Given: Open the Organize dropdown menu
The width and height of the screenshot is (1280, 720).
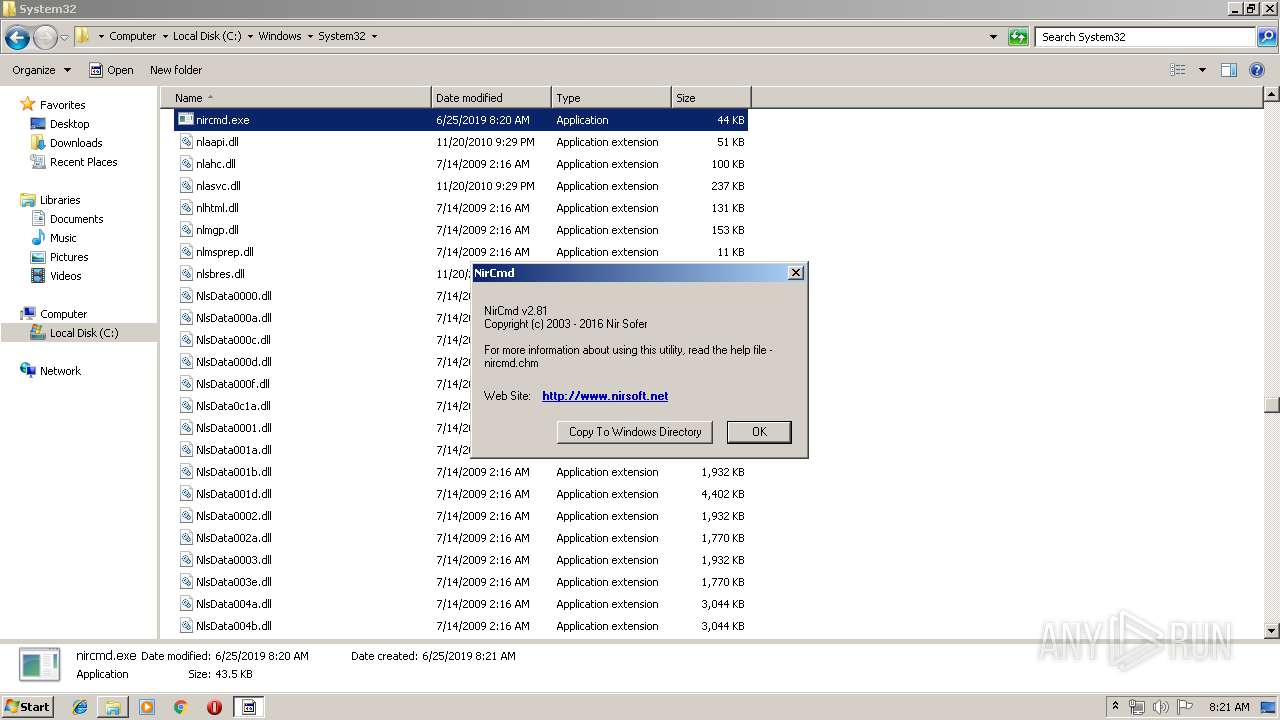Looking at the screenshot, I should [42, 70].
